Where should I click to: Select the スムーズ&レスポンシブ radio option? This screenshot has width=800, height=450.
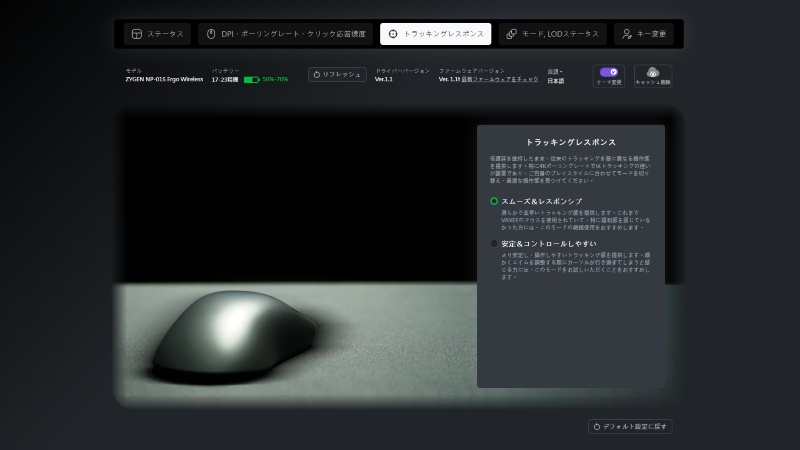coord(494,201)
